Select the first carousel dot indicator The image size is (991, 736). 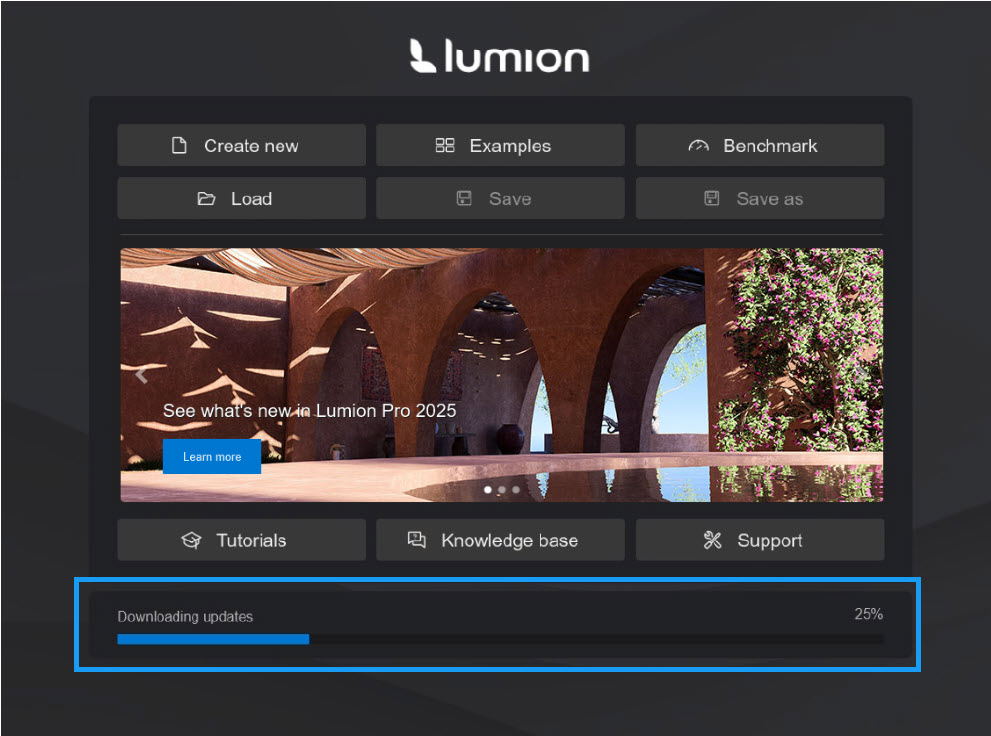click(x=488, y=490)
